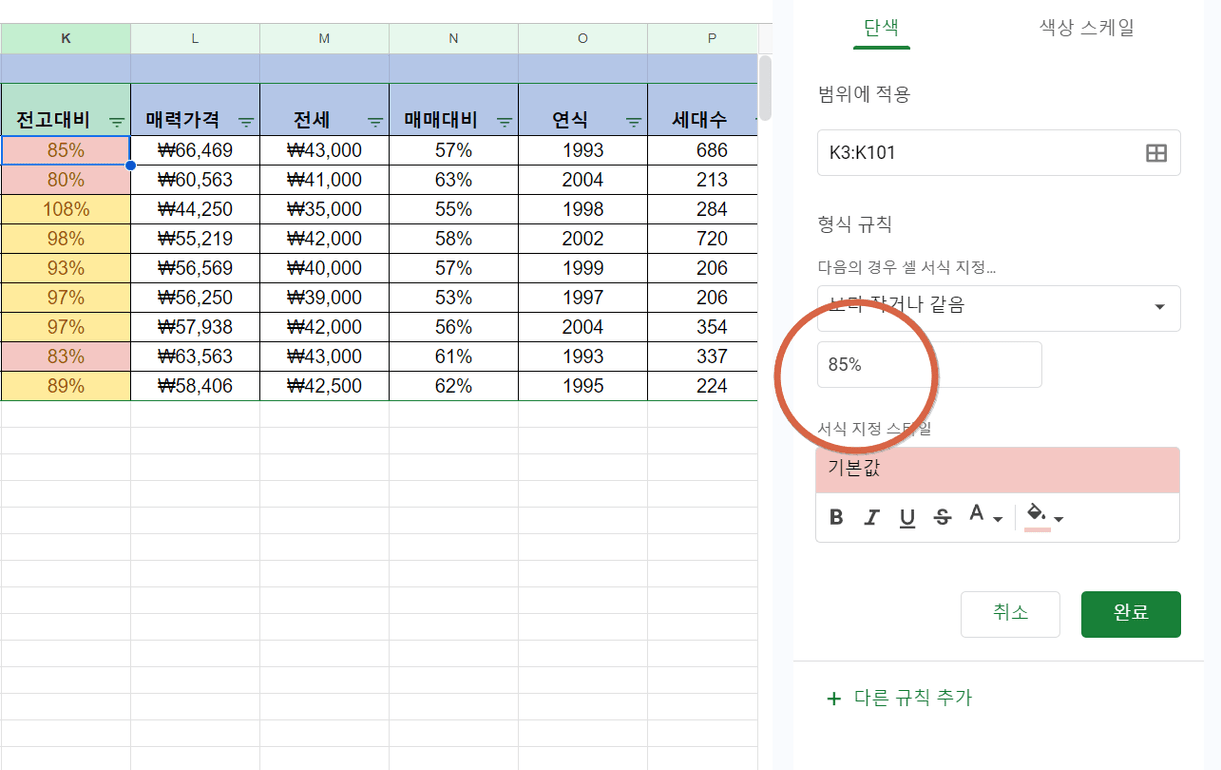Screen dimensions: 1221x770
Task: Click the 85% value input field
Action: click(929, 365)
